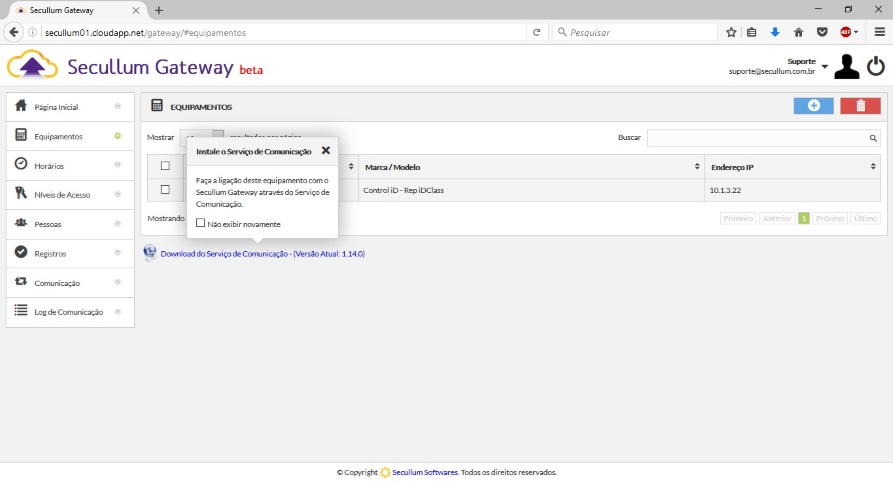Image resolution: width=893 pixels, height=483 pixels.
Task: Check the Control iD equipment row checkbox
Action: 166,189
